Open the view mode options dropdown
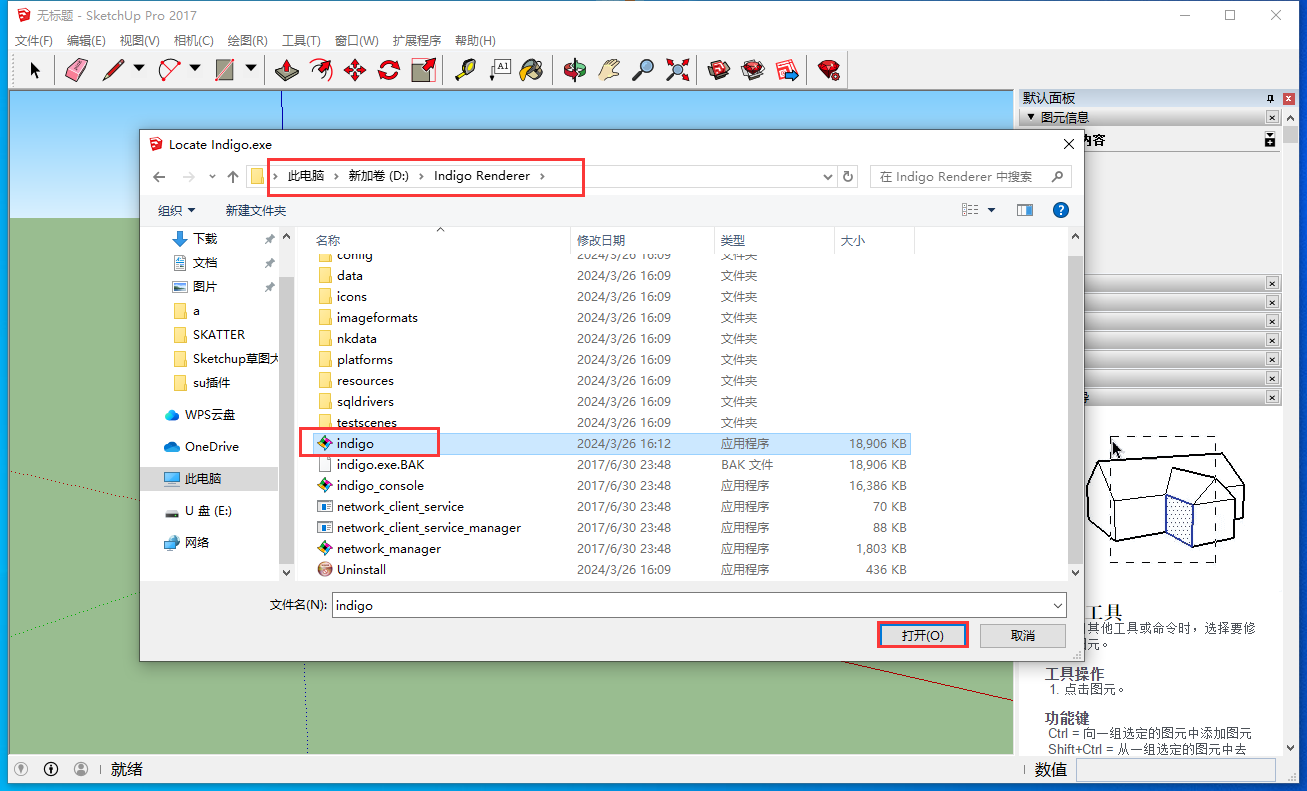Screen dimensions: 1307x791 point(992,210)
